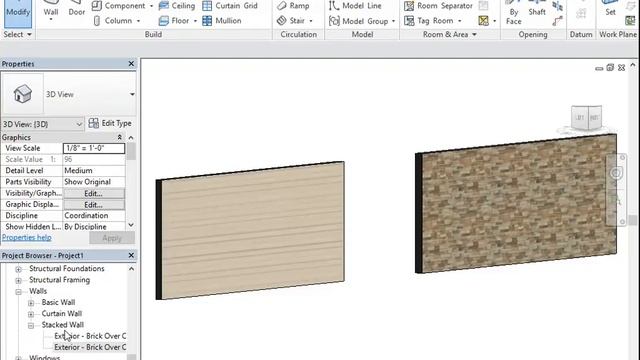Collapse the Walls tree node
This screenshot has width=640, height=360.
tap(18, 292)
